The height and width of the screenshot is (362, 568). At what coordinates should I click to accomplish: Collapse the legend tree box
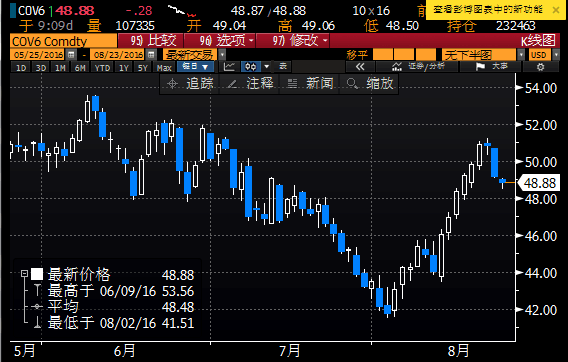(x=25, y=274)
